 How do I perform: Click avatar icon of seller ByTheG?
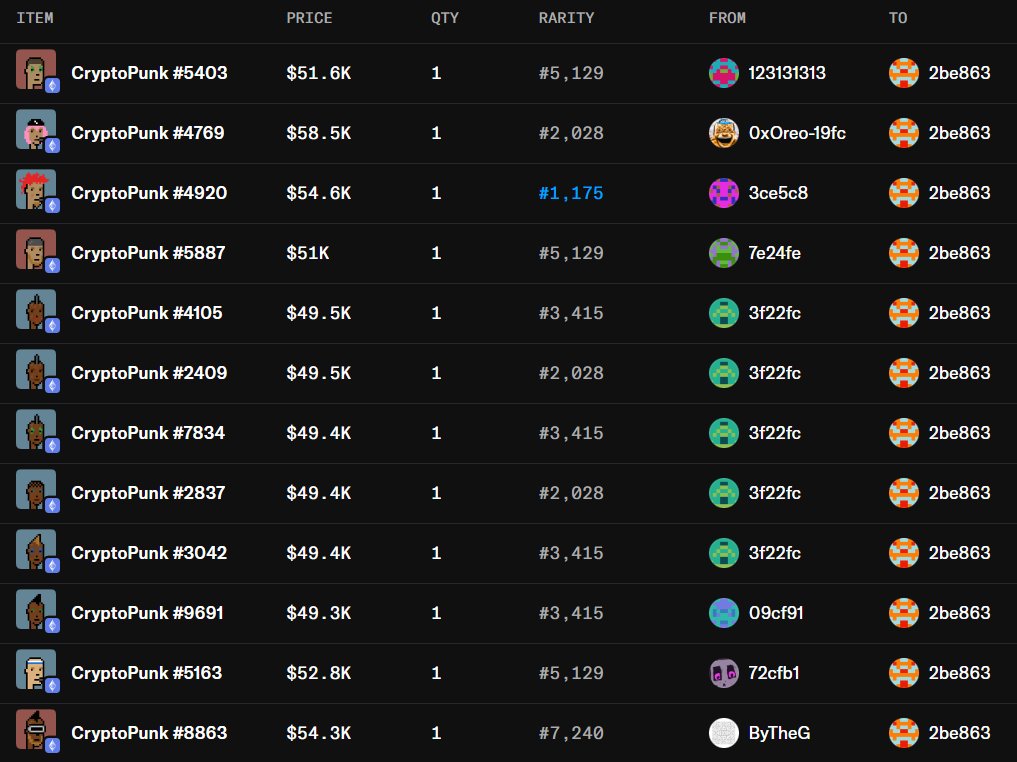(x=724, y=733)
